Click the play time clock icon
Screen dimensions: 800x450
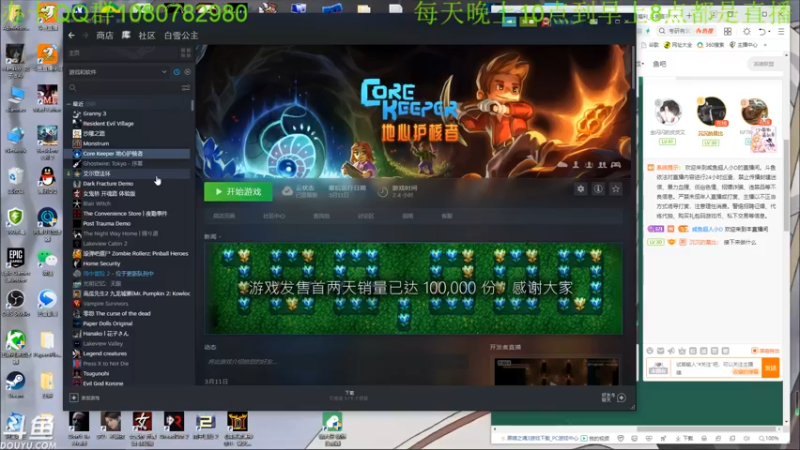coord(383,191)
